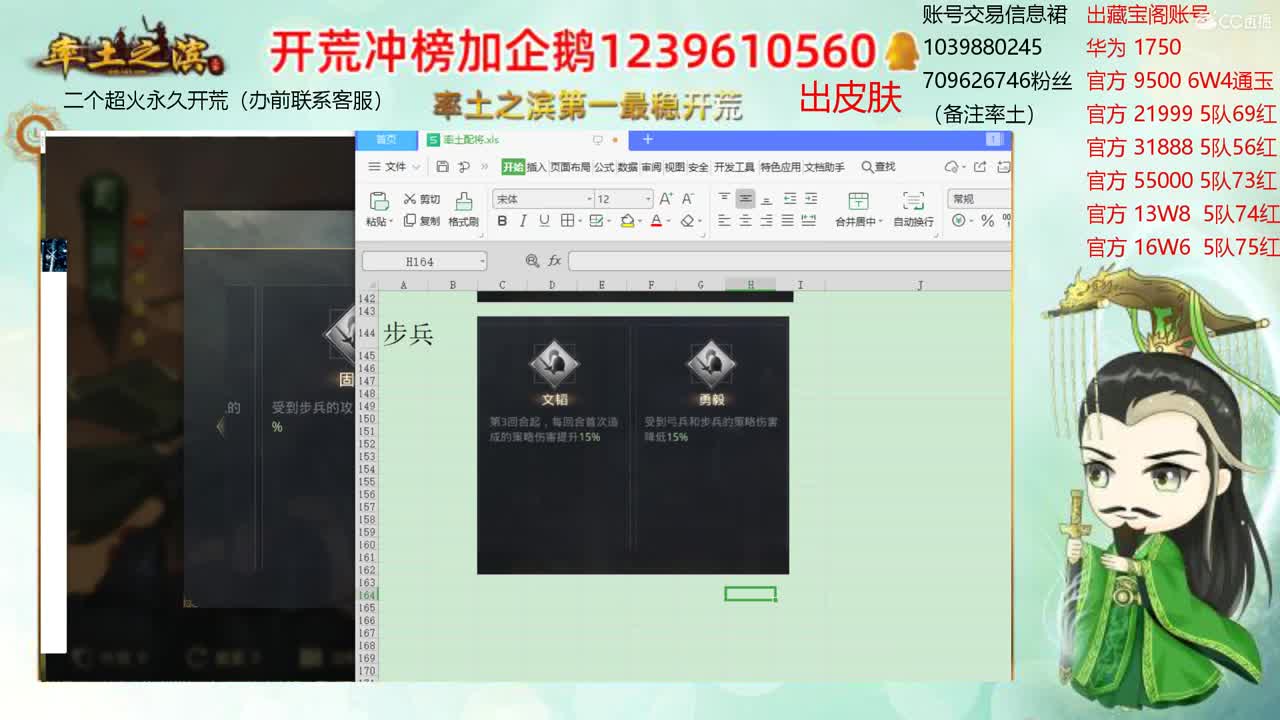Select the Format Painter (格式刷) tool
Screen dimensions: 1280x720
click(x=463, y=209)
